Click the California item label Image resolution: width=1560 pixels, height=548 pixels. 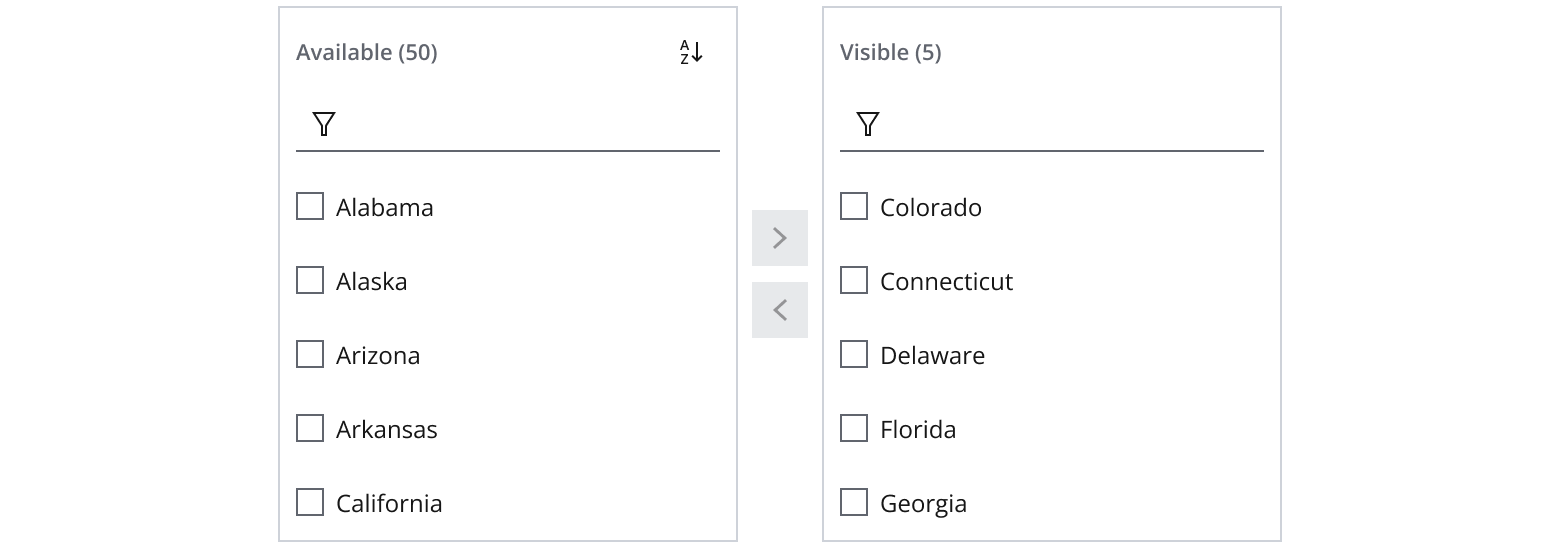pyautogui.click(x=389, y=504)
